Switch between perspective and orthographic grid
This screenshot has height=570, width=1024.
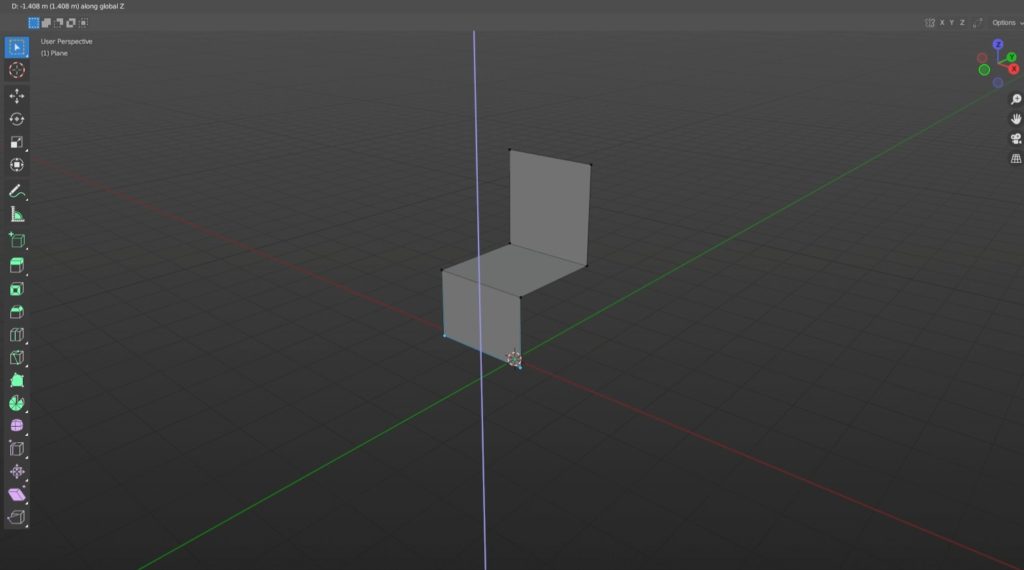1016,158
